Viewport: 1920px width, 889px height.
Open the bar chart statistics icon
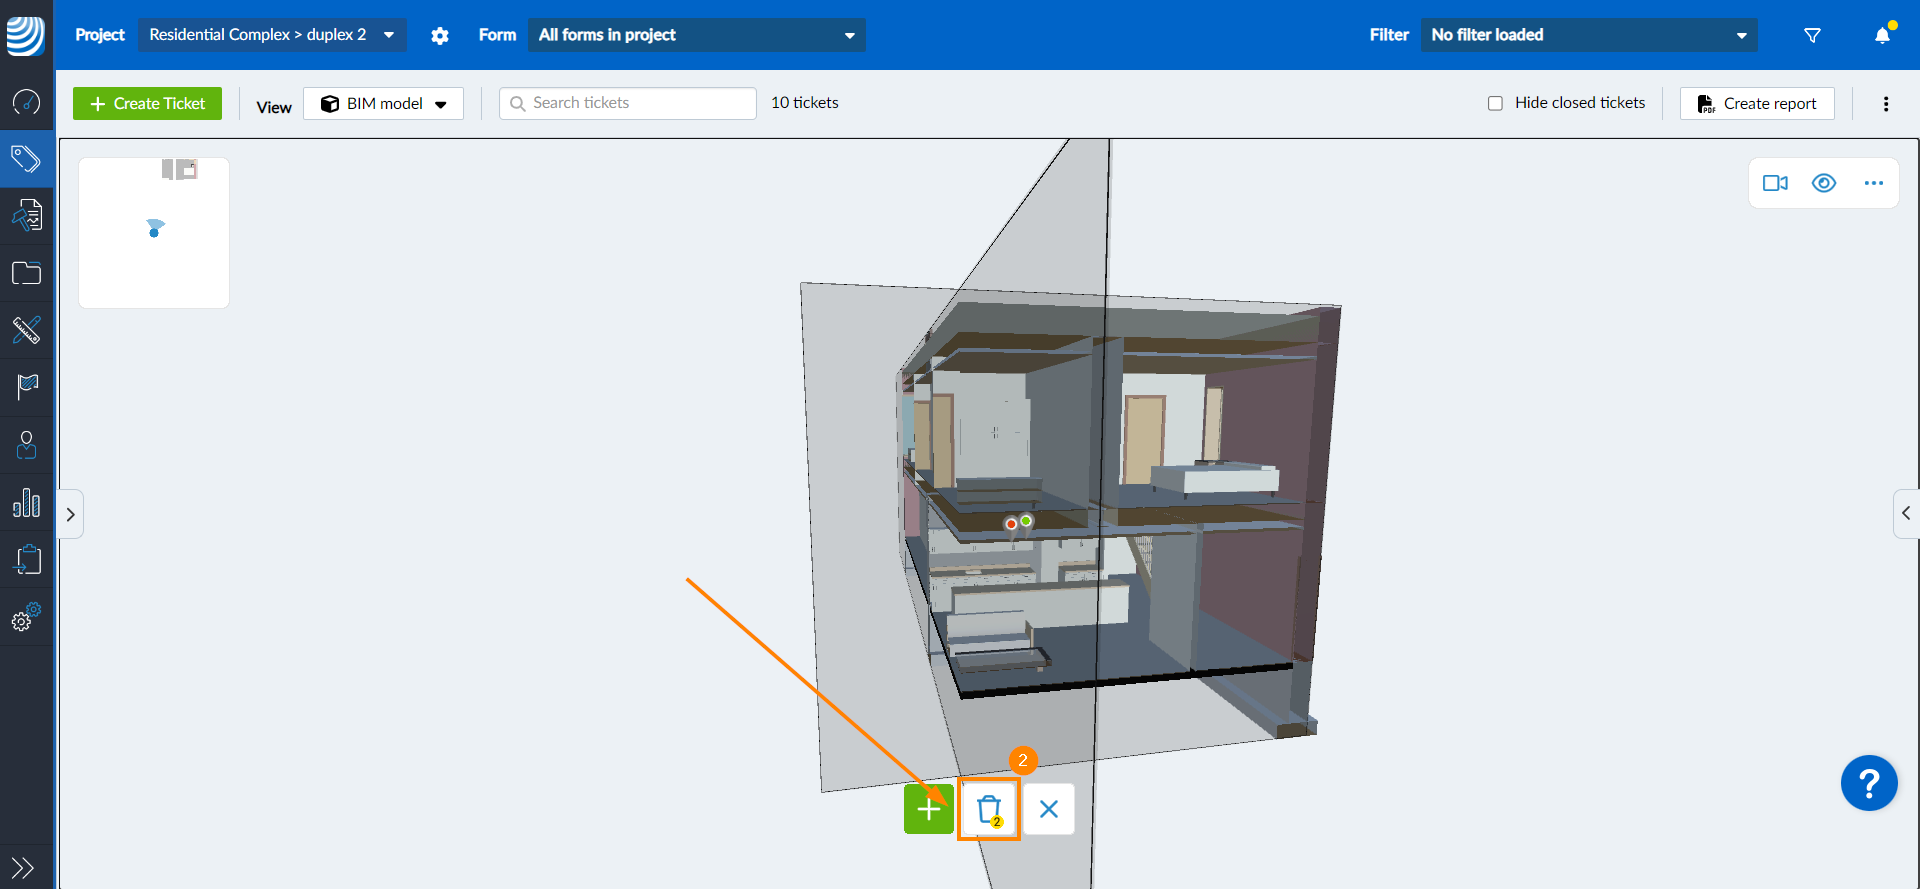pyautogui.click(x=26, y=502)
